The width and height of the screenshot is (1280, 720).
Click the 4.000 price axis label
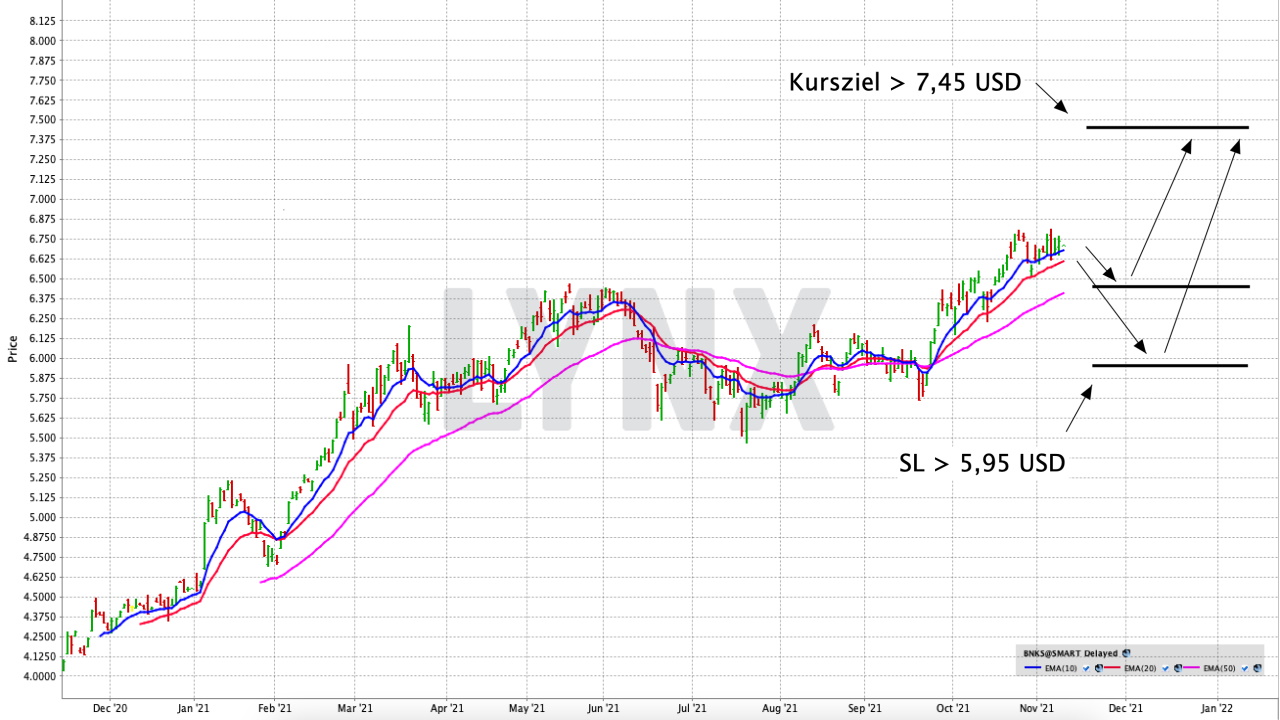[x=42, y=676]
